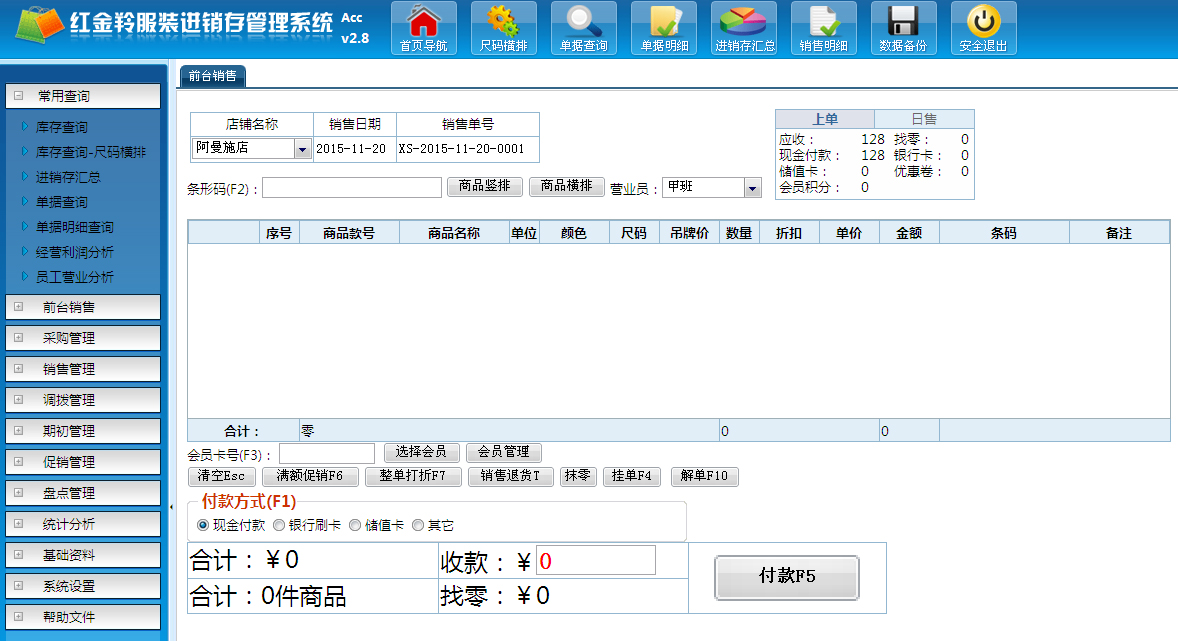Select 现金付款 payment radio button

pyautogui.click(x=203, y=525)
